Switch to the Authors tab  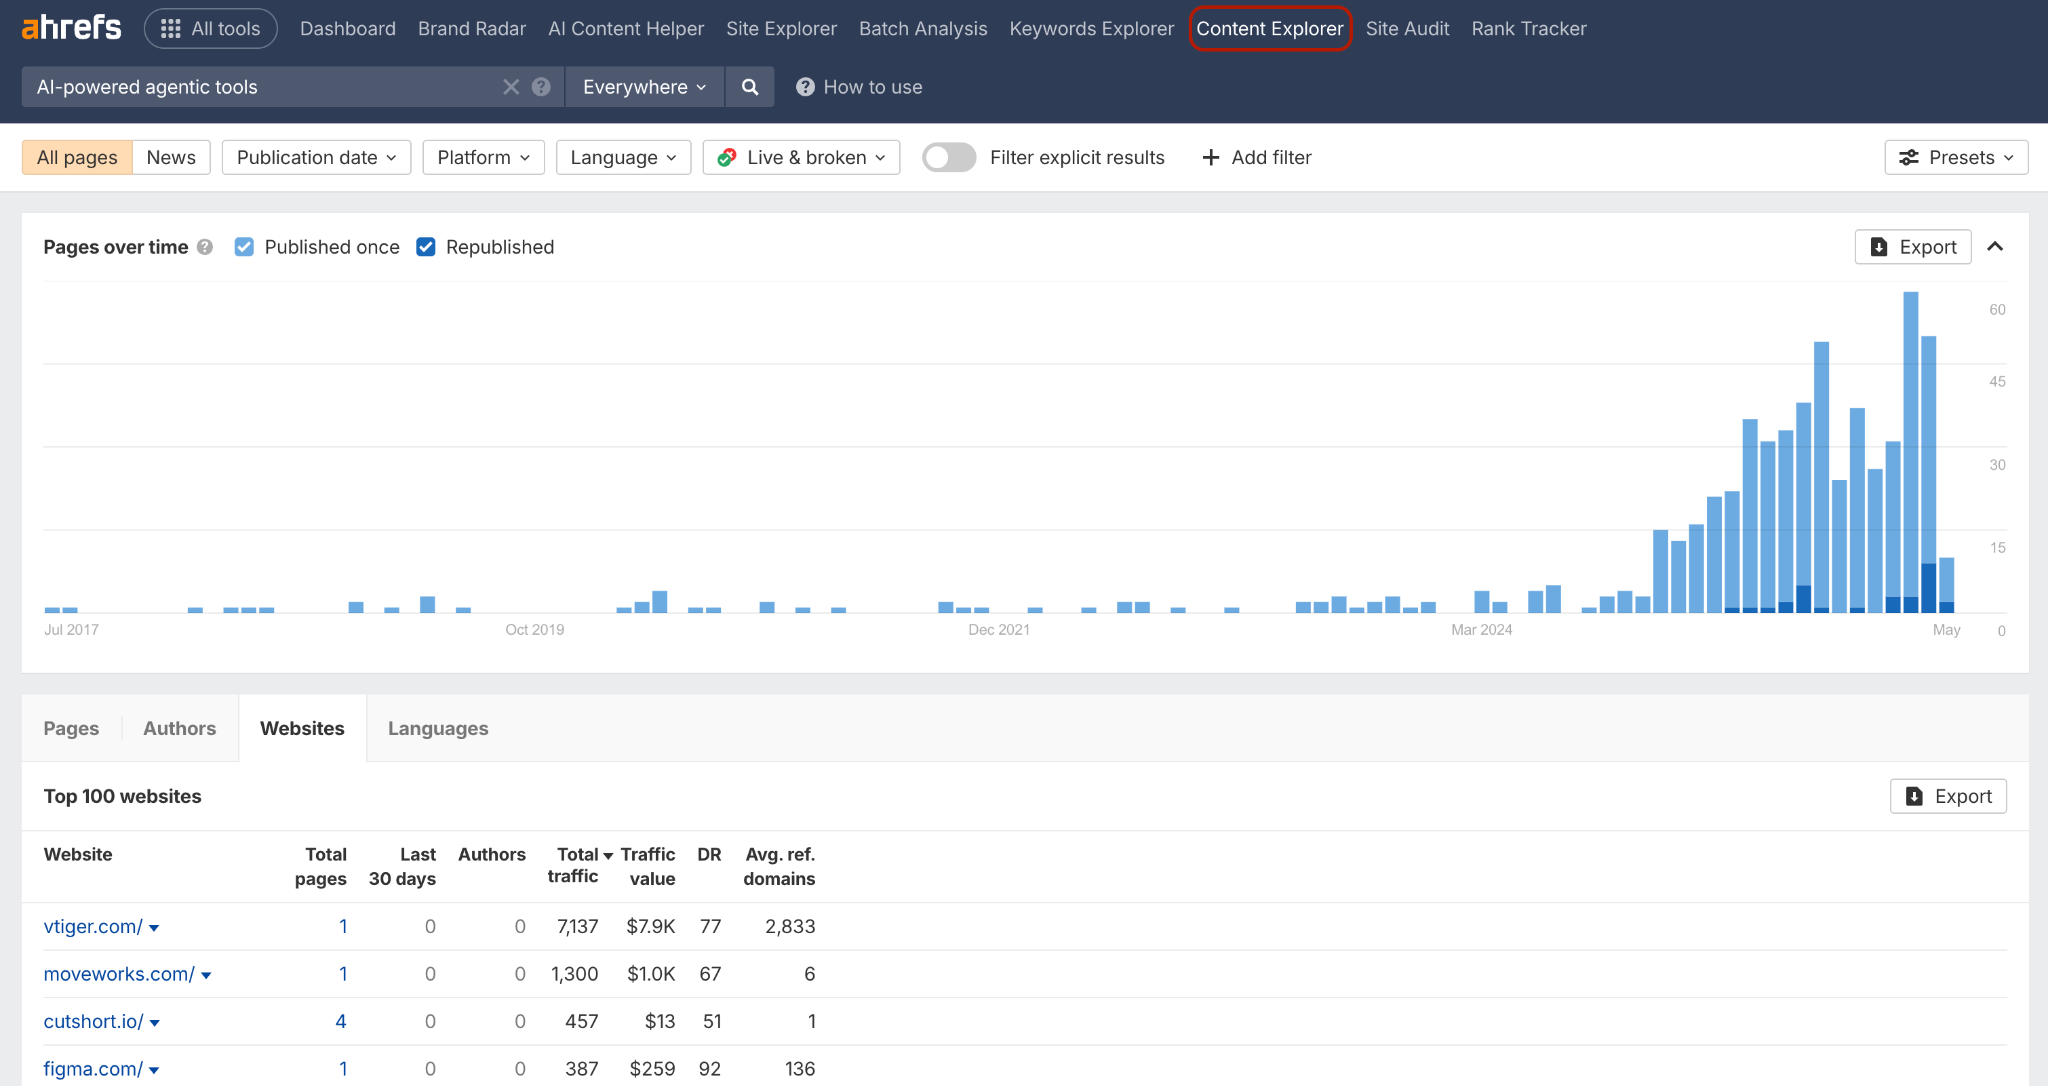click(179, 728)
